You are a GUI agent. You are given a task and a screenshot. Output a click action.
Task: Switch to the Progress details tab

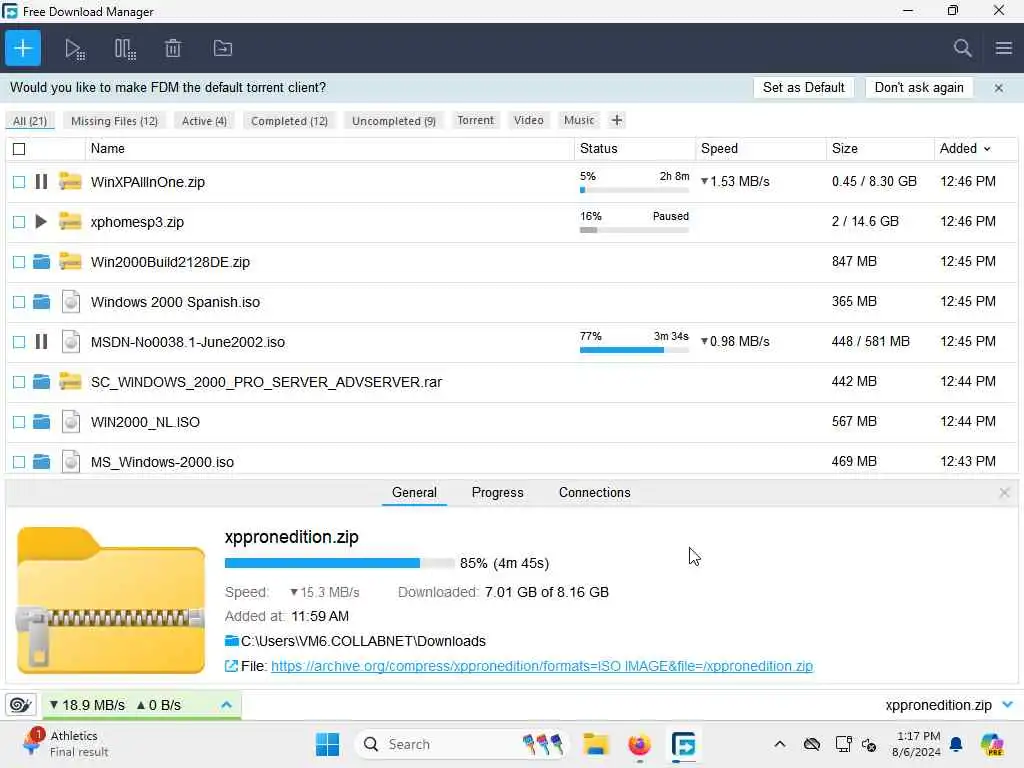coord(498,492)
